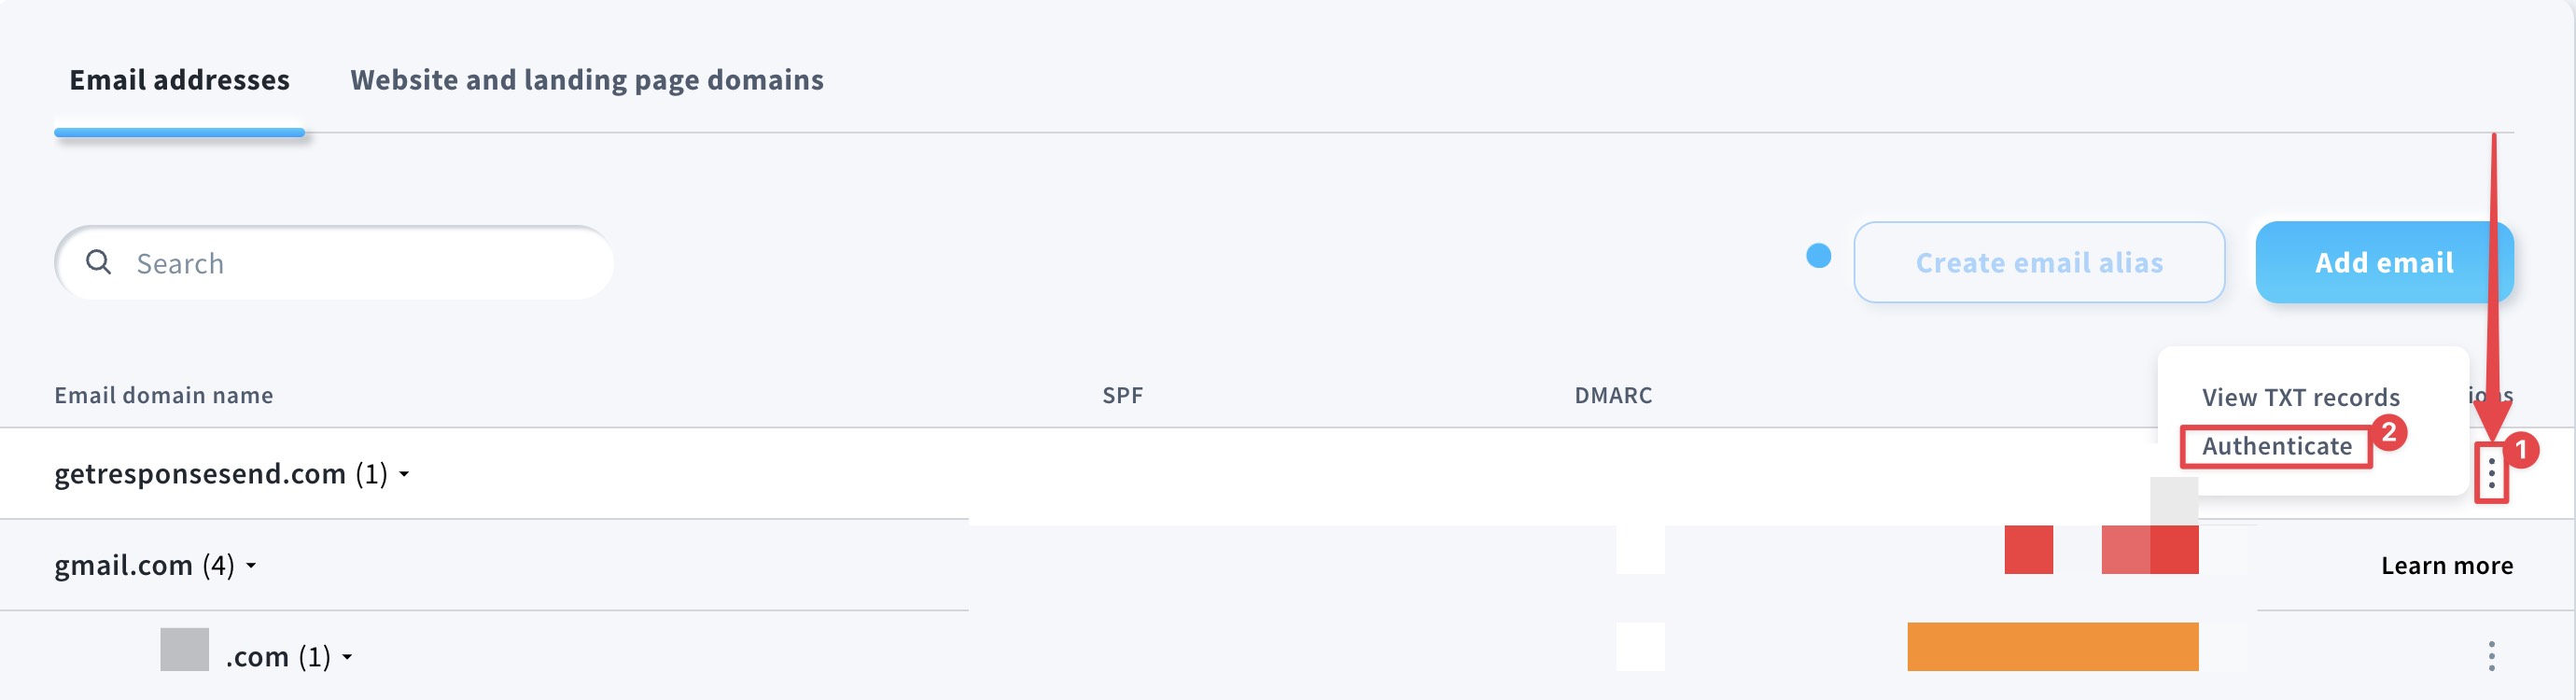Click Create email alias button
Screen dimensions: 2576x700
coord(2038,262)
